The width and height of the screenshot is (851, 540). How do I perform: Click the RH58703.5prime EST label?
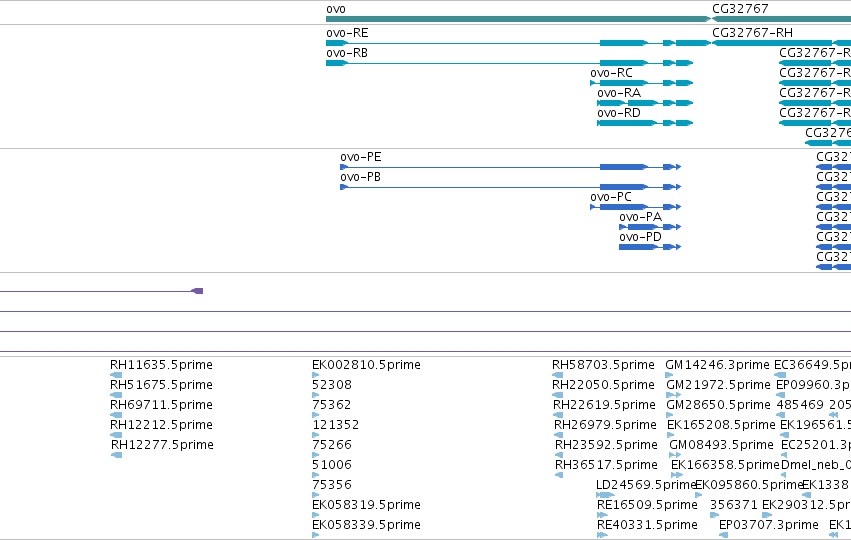603,365
